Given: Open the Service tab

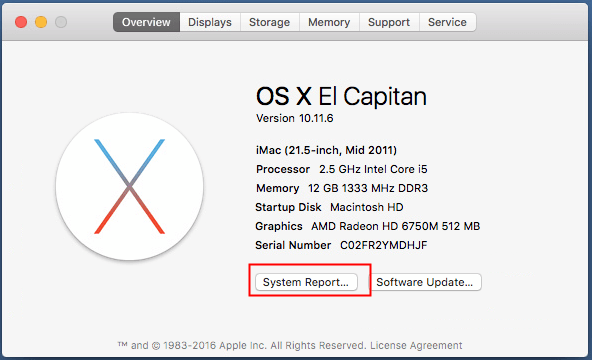Looking at the screenshot, I should pyautogui.click(x=447, y=22).
